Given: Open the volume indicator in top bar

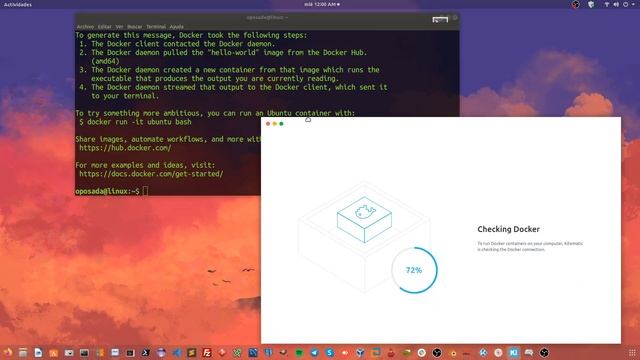Looking at the screenshot, I should [616, 4].
